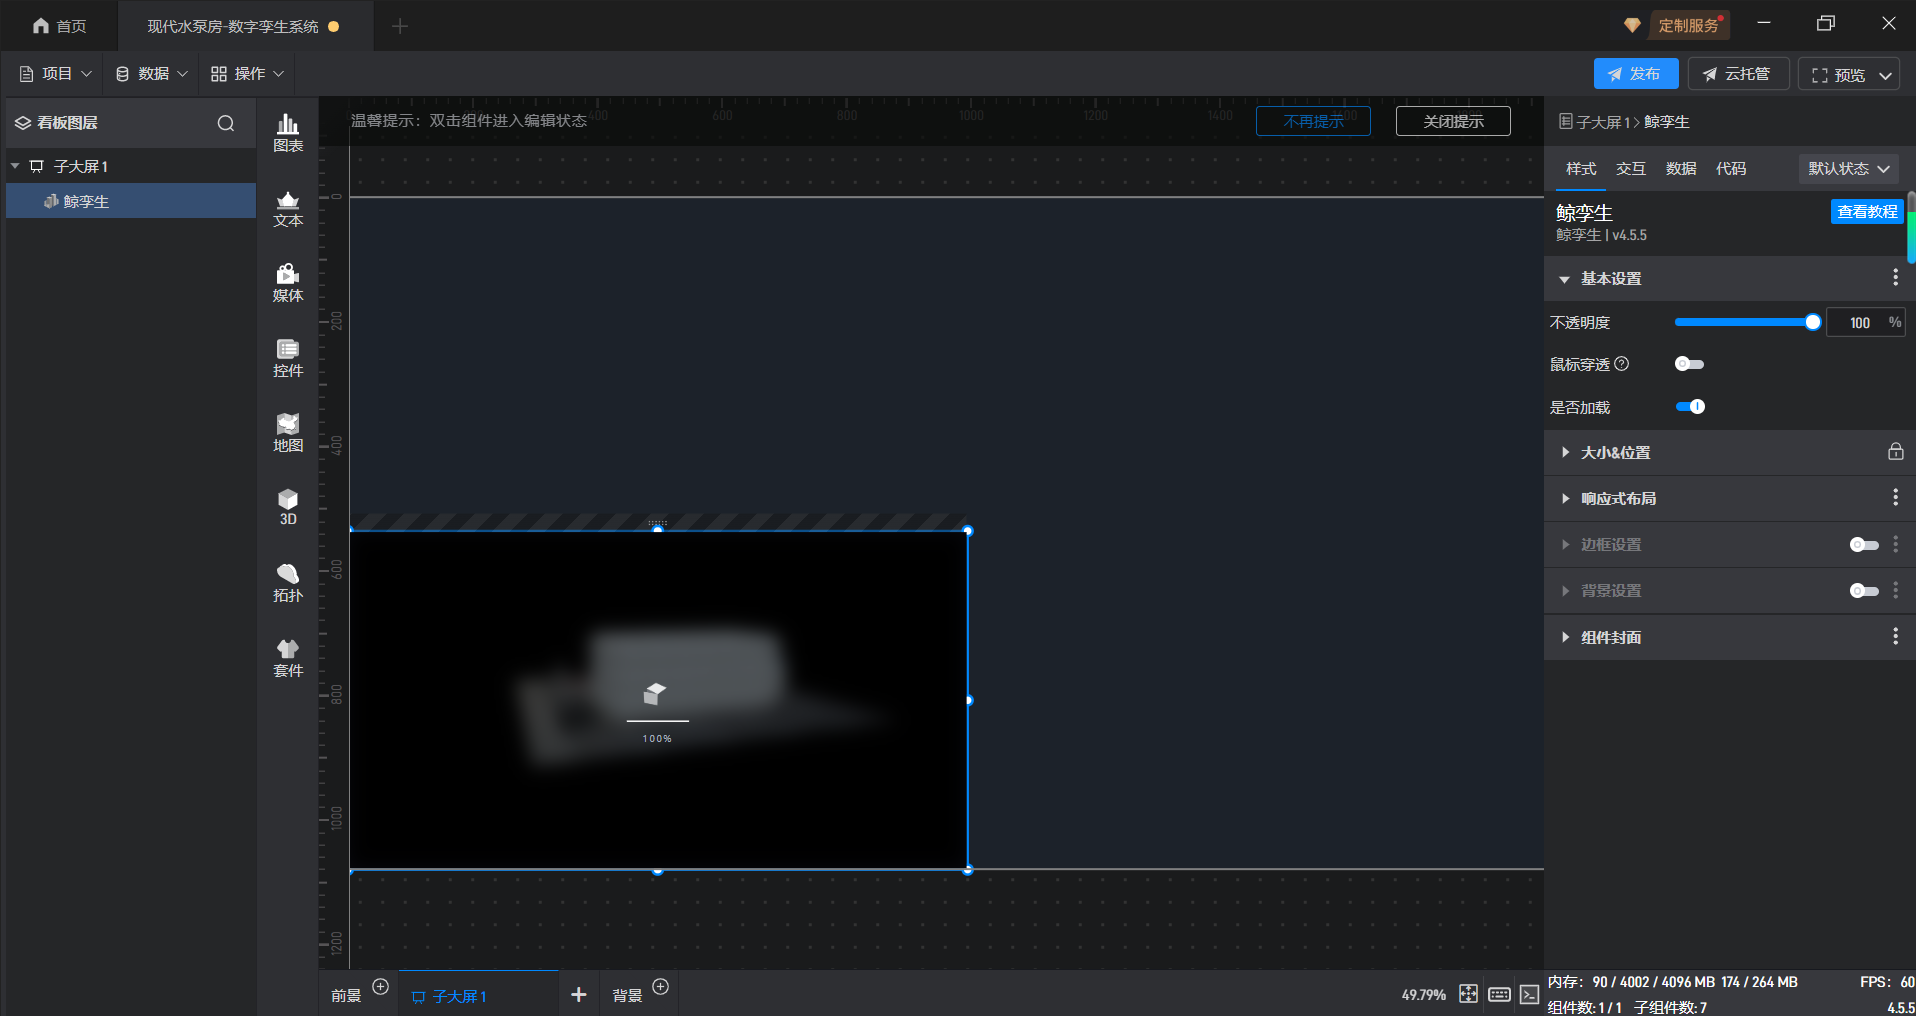The width and height of the screenshot is (1916, 1016).
Task: Show help for 鼠标穿透 option
Action: coord(1622,364)
